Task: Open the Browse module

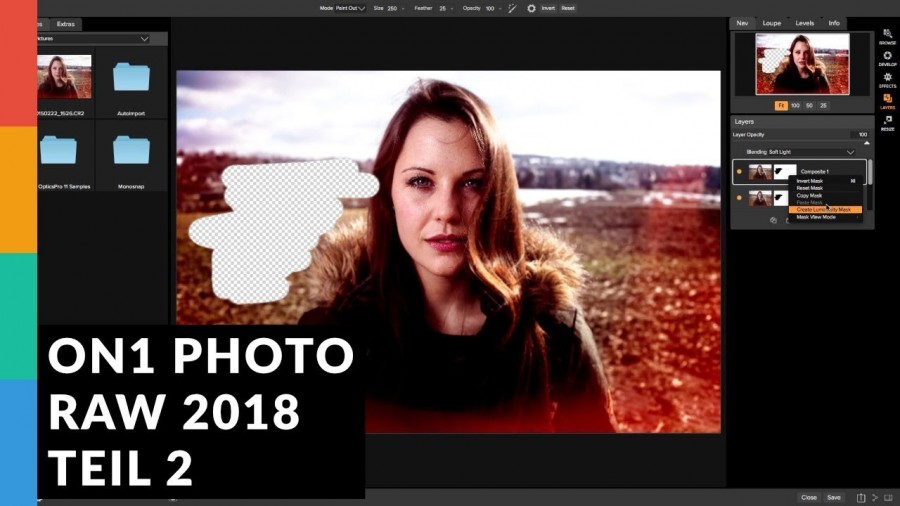Action: pos(887,37)
